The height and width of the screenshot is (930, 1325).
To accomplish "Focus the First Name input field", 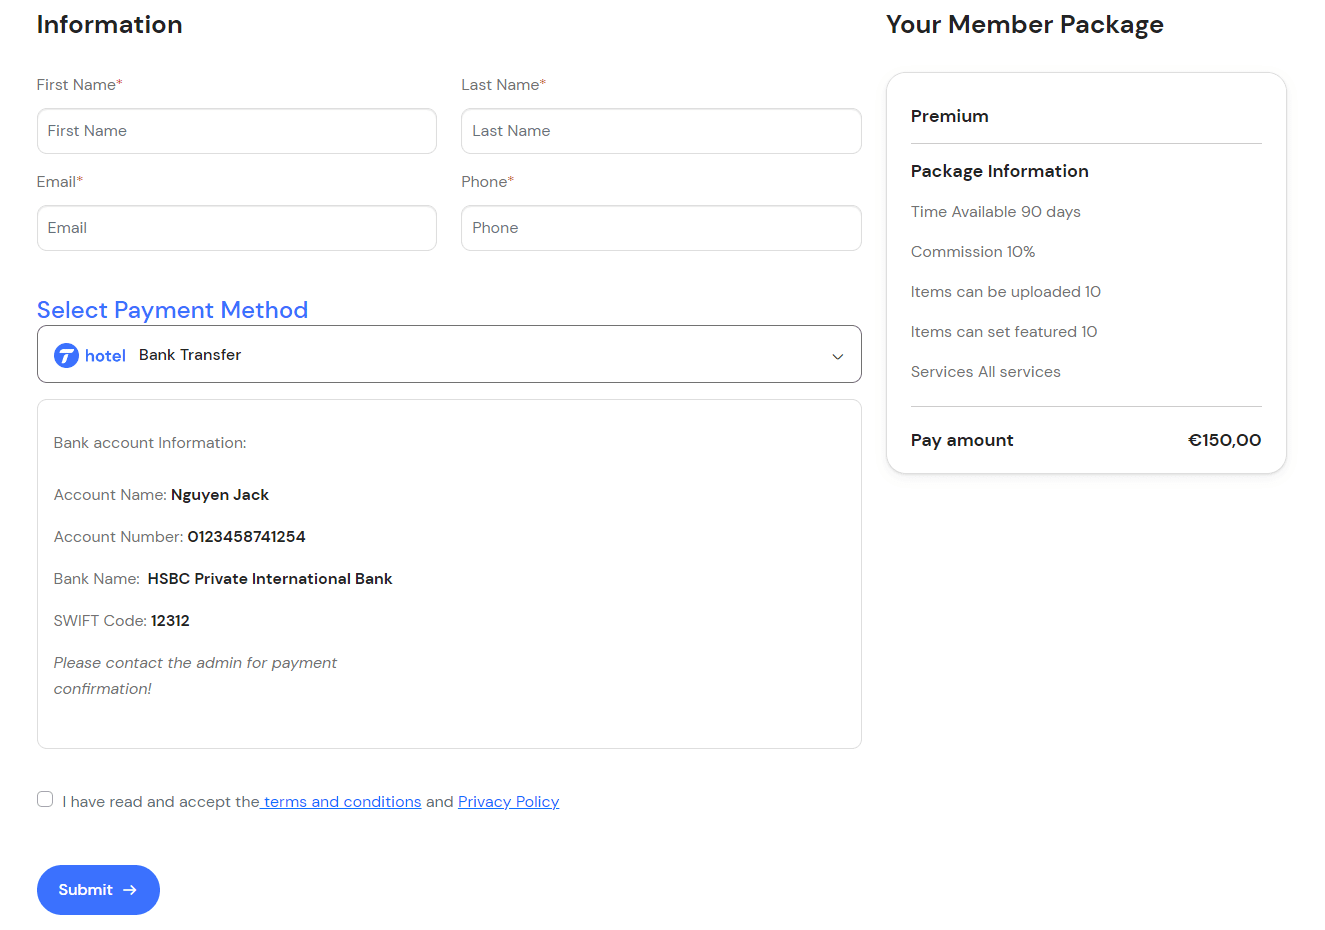I will [236, 131].
